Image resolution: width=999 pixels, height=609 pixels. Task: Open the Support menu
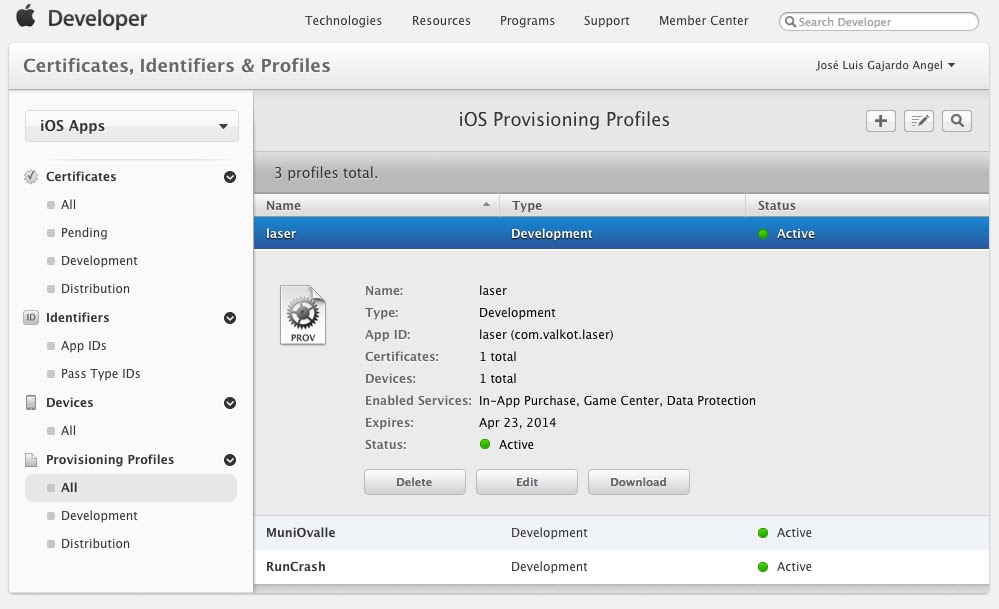click(x=607, y=20)
